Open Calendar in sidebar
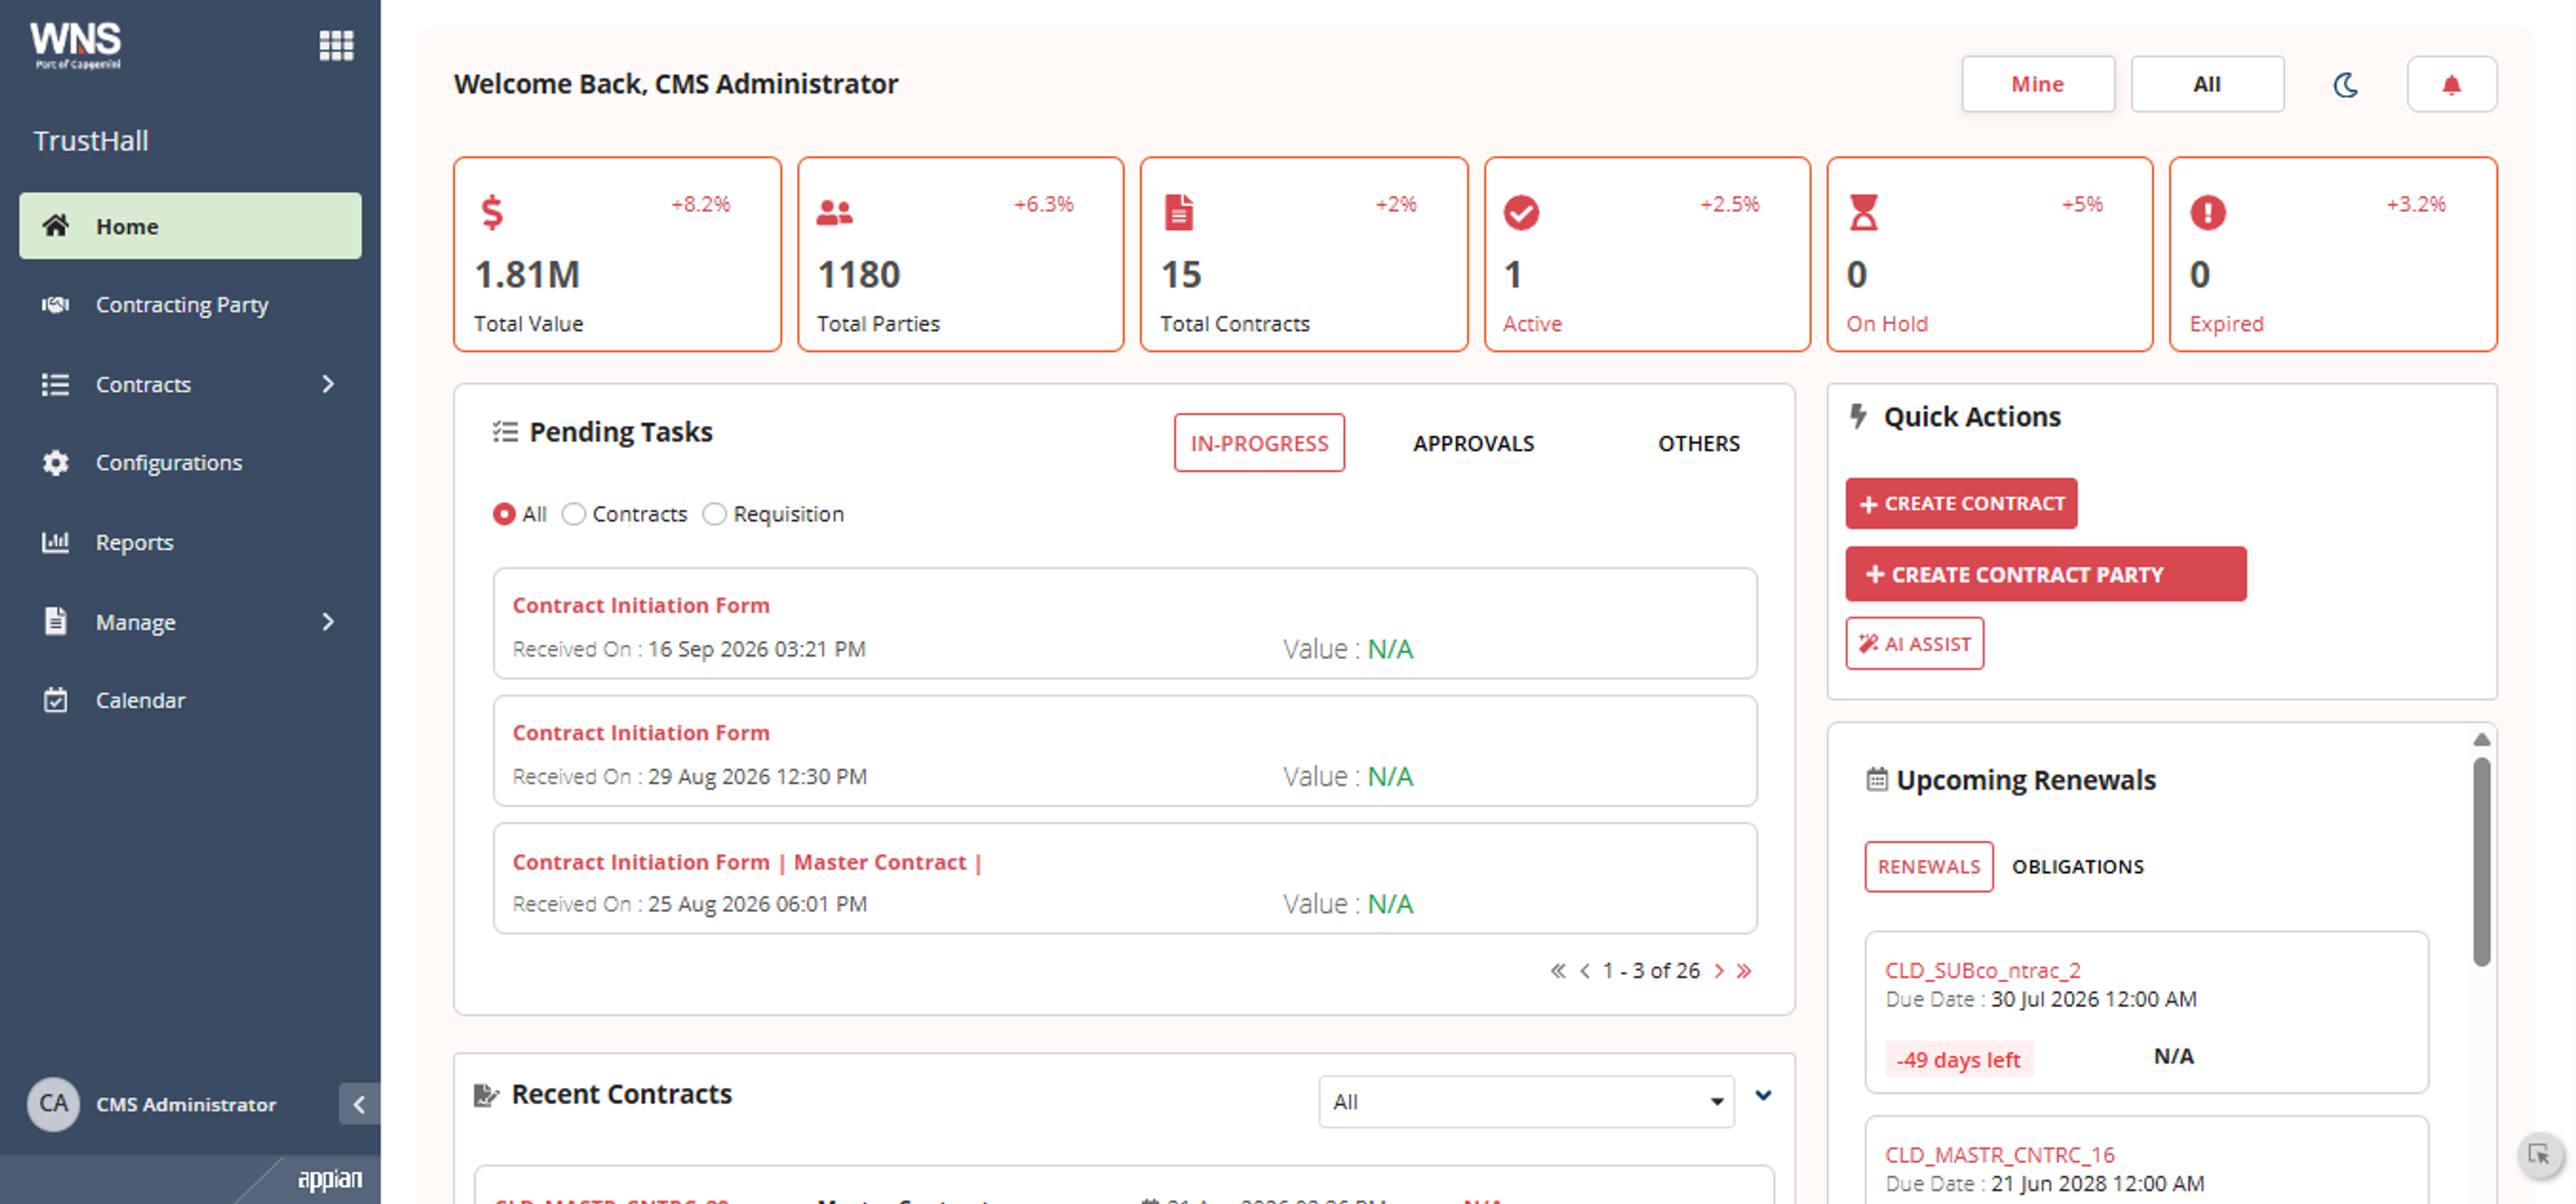2576x1204 pixels. point(190,700)
